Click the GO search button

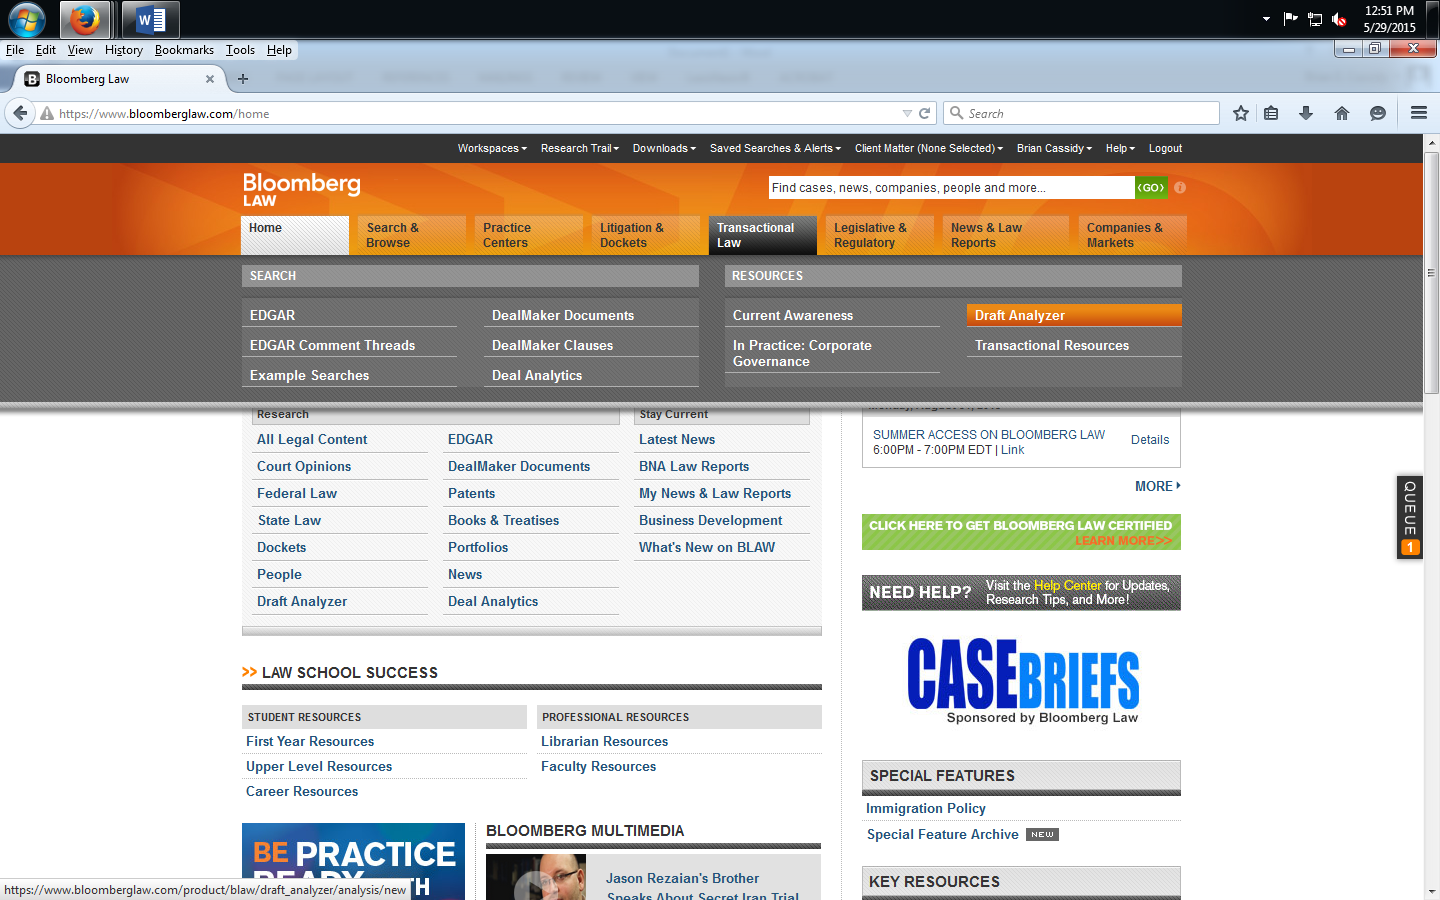1151,187
